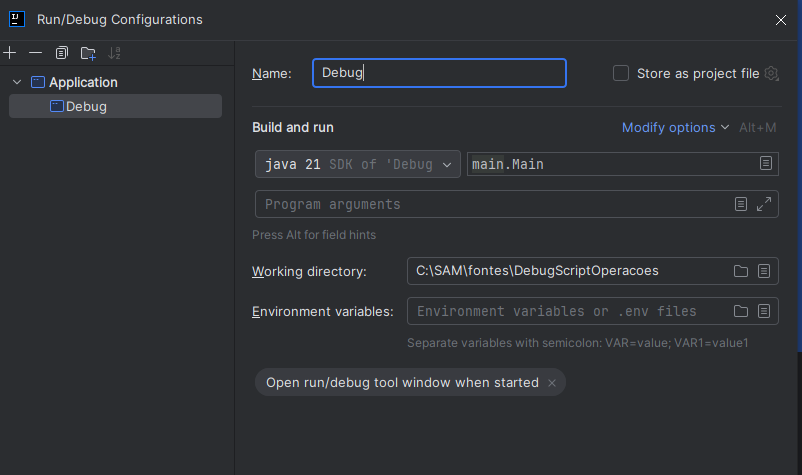
Task: Click the Build and run heading
Action: tap(293, 127)
